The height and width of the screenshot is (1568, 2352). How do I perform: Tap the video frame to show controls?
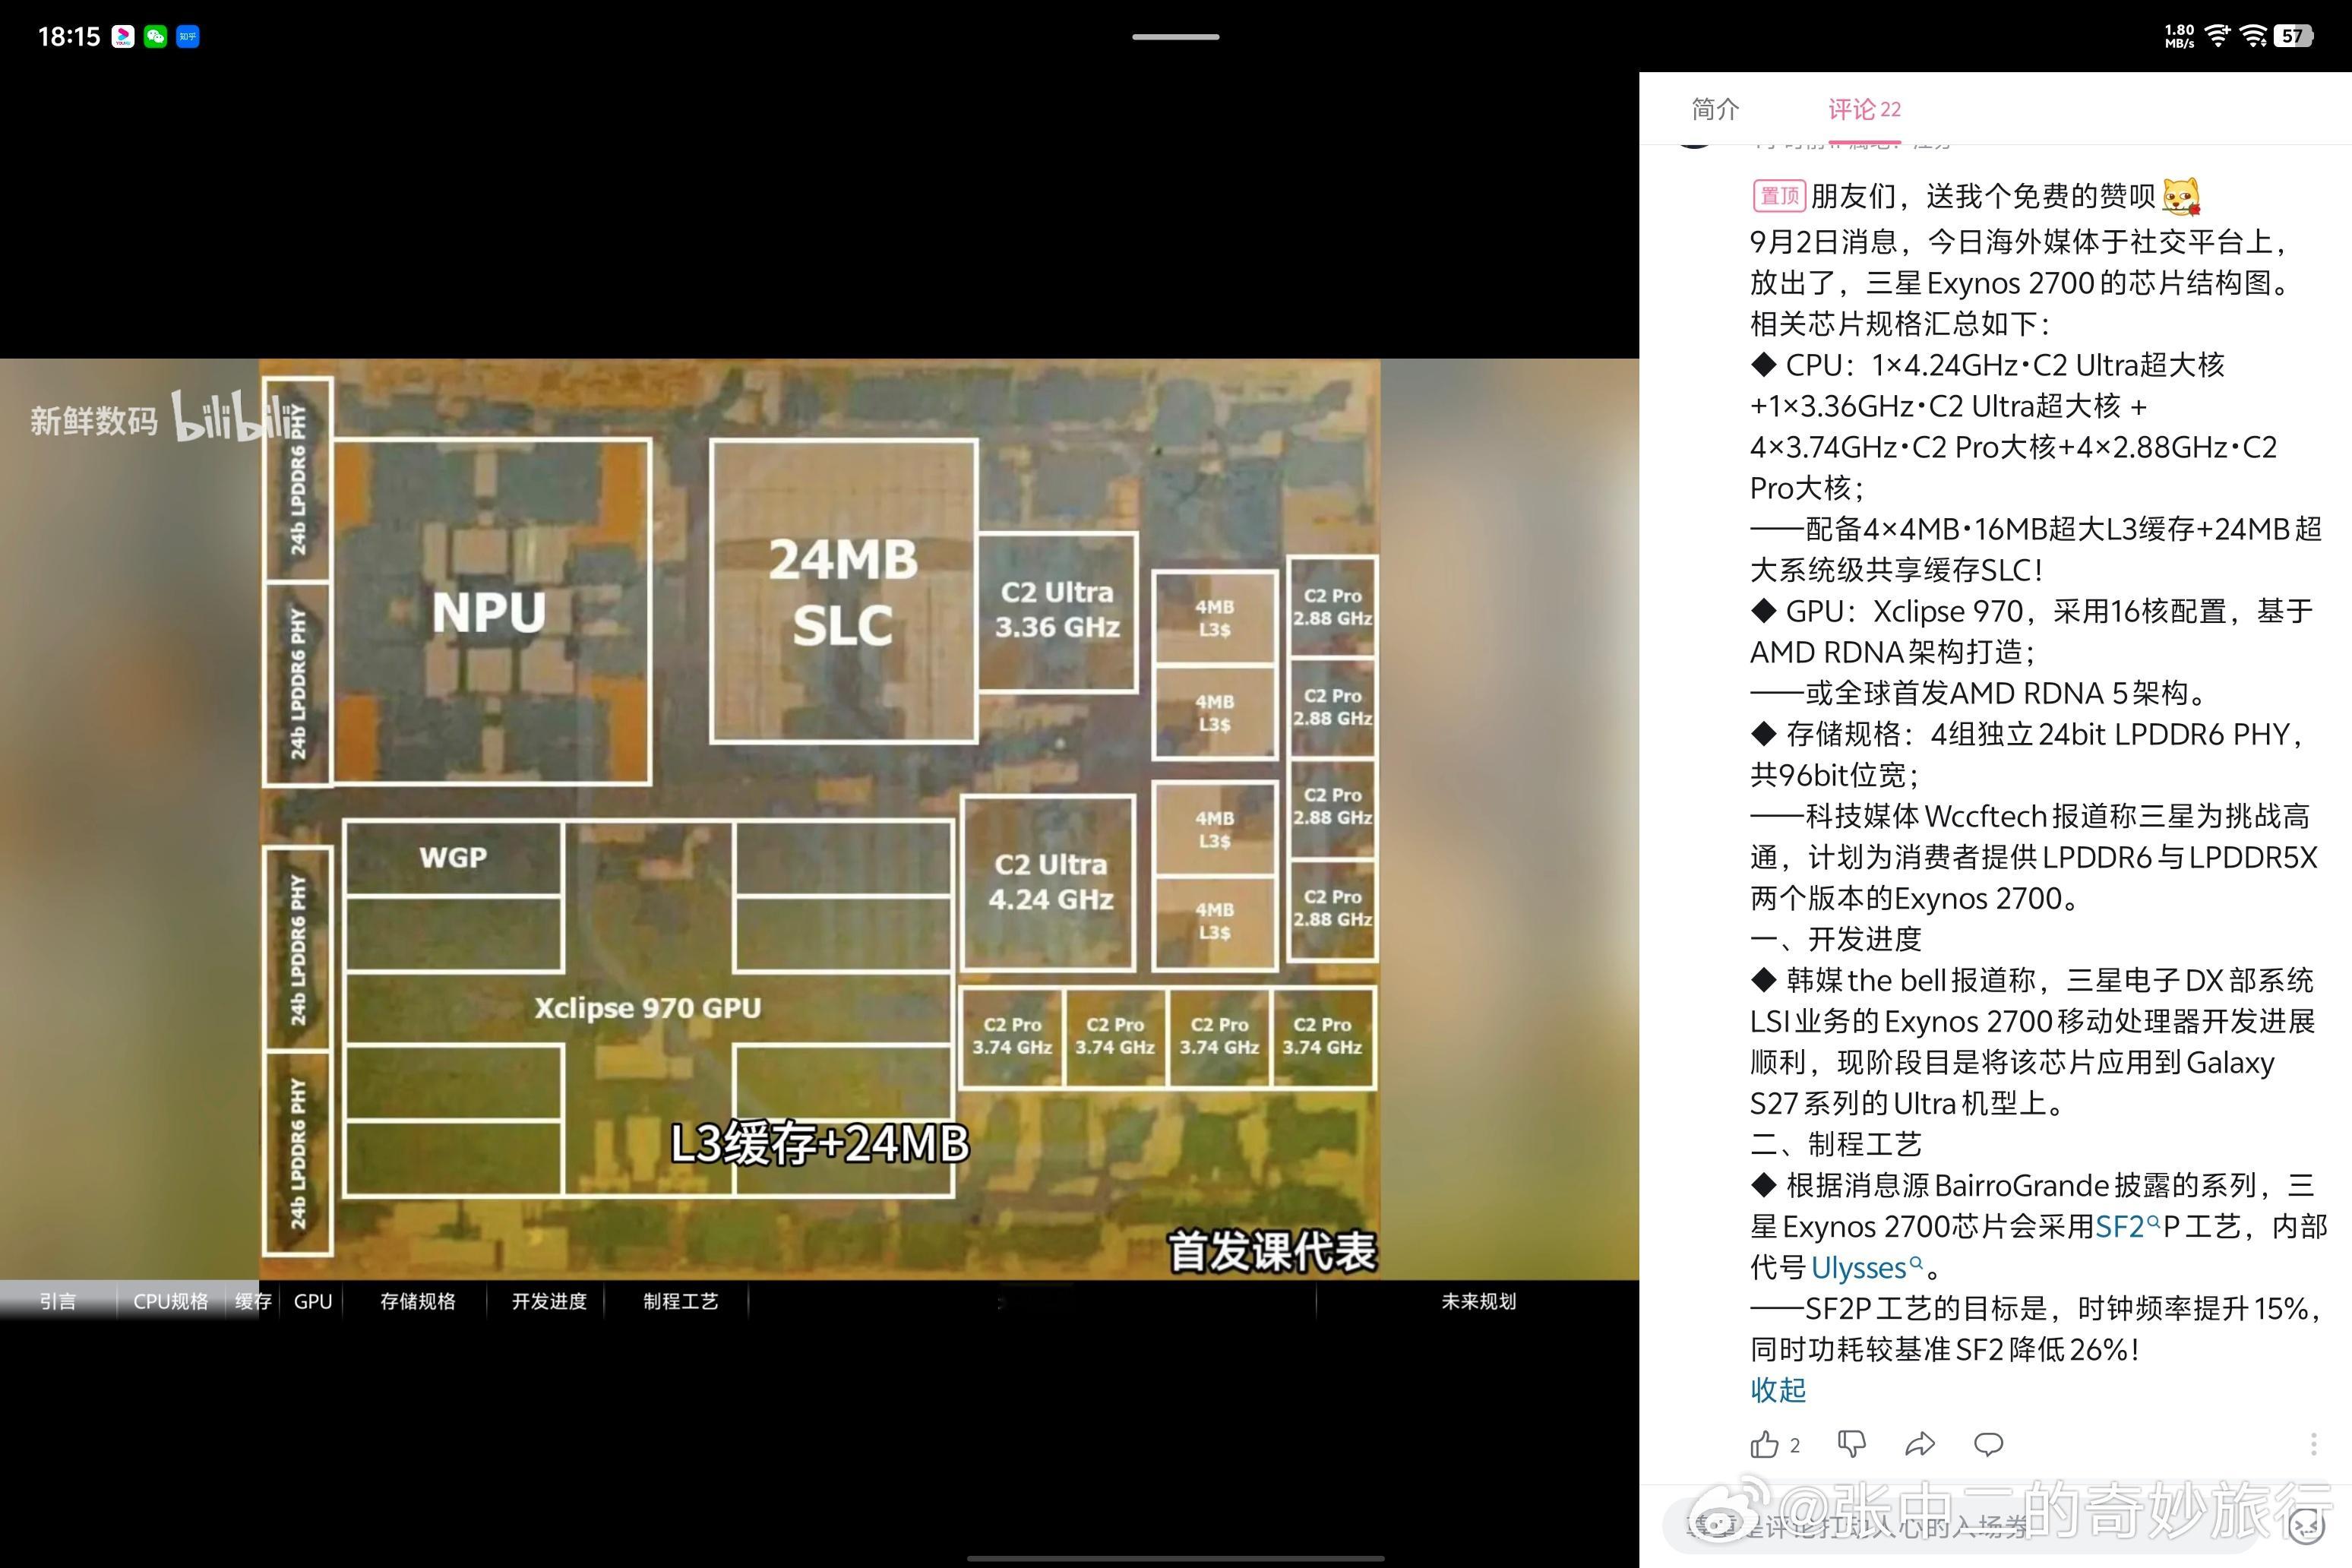tap(819, 819)
